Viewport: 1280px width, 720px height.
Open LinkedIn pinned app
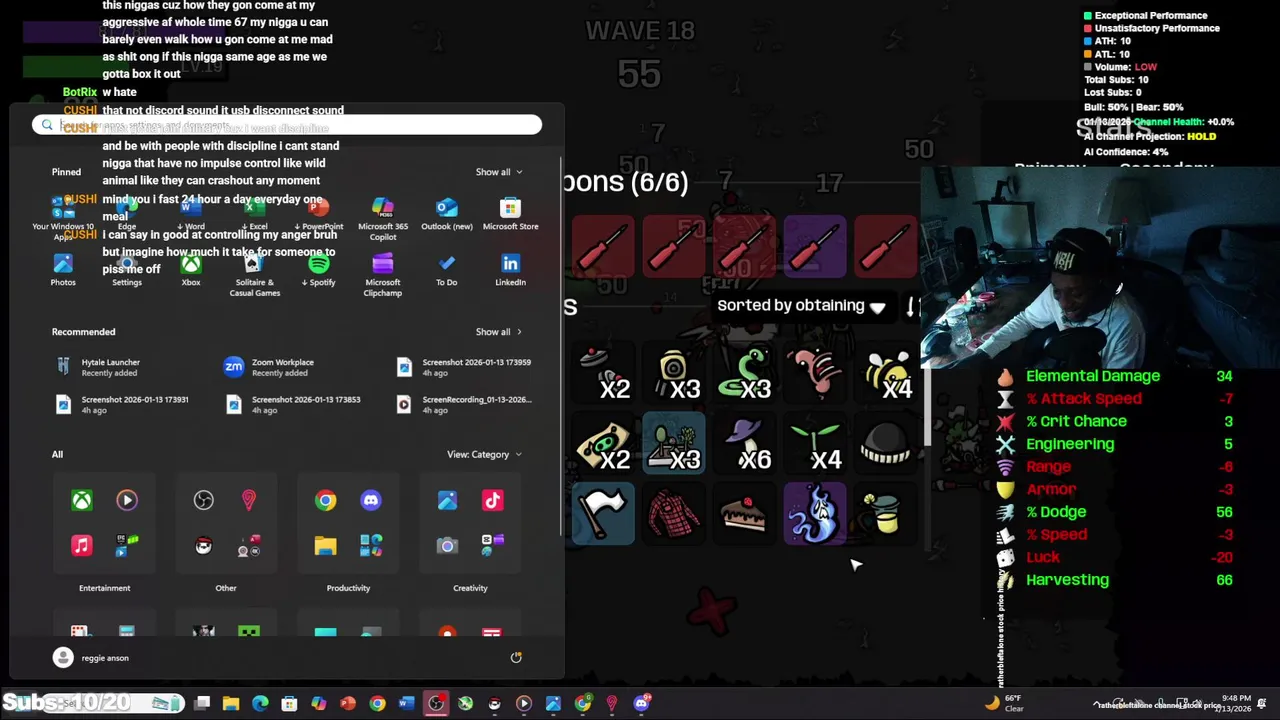click(511, 270)
